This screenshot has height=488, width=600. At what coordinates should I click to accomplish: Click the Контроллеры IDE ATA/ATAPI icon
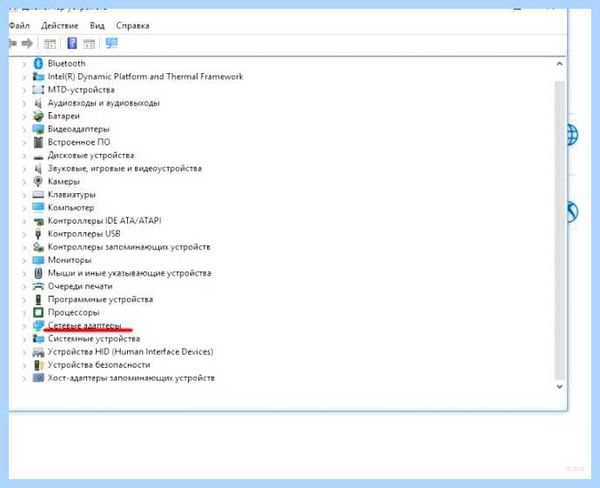pyautogui.click(x=38, y=221)
